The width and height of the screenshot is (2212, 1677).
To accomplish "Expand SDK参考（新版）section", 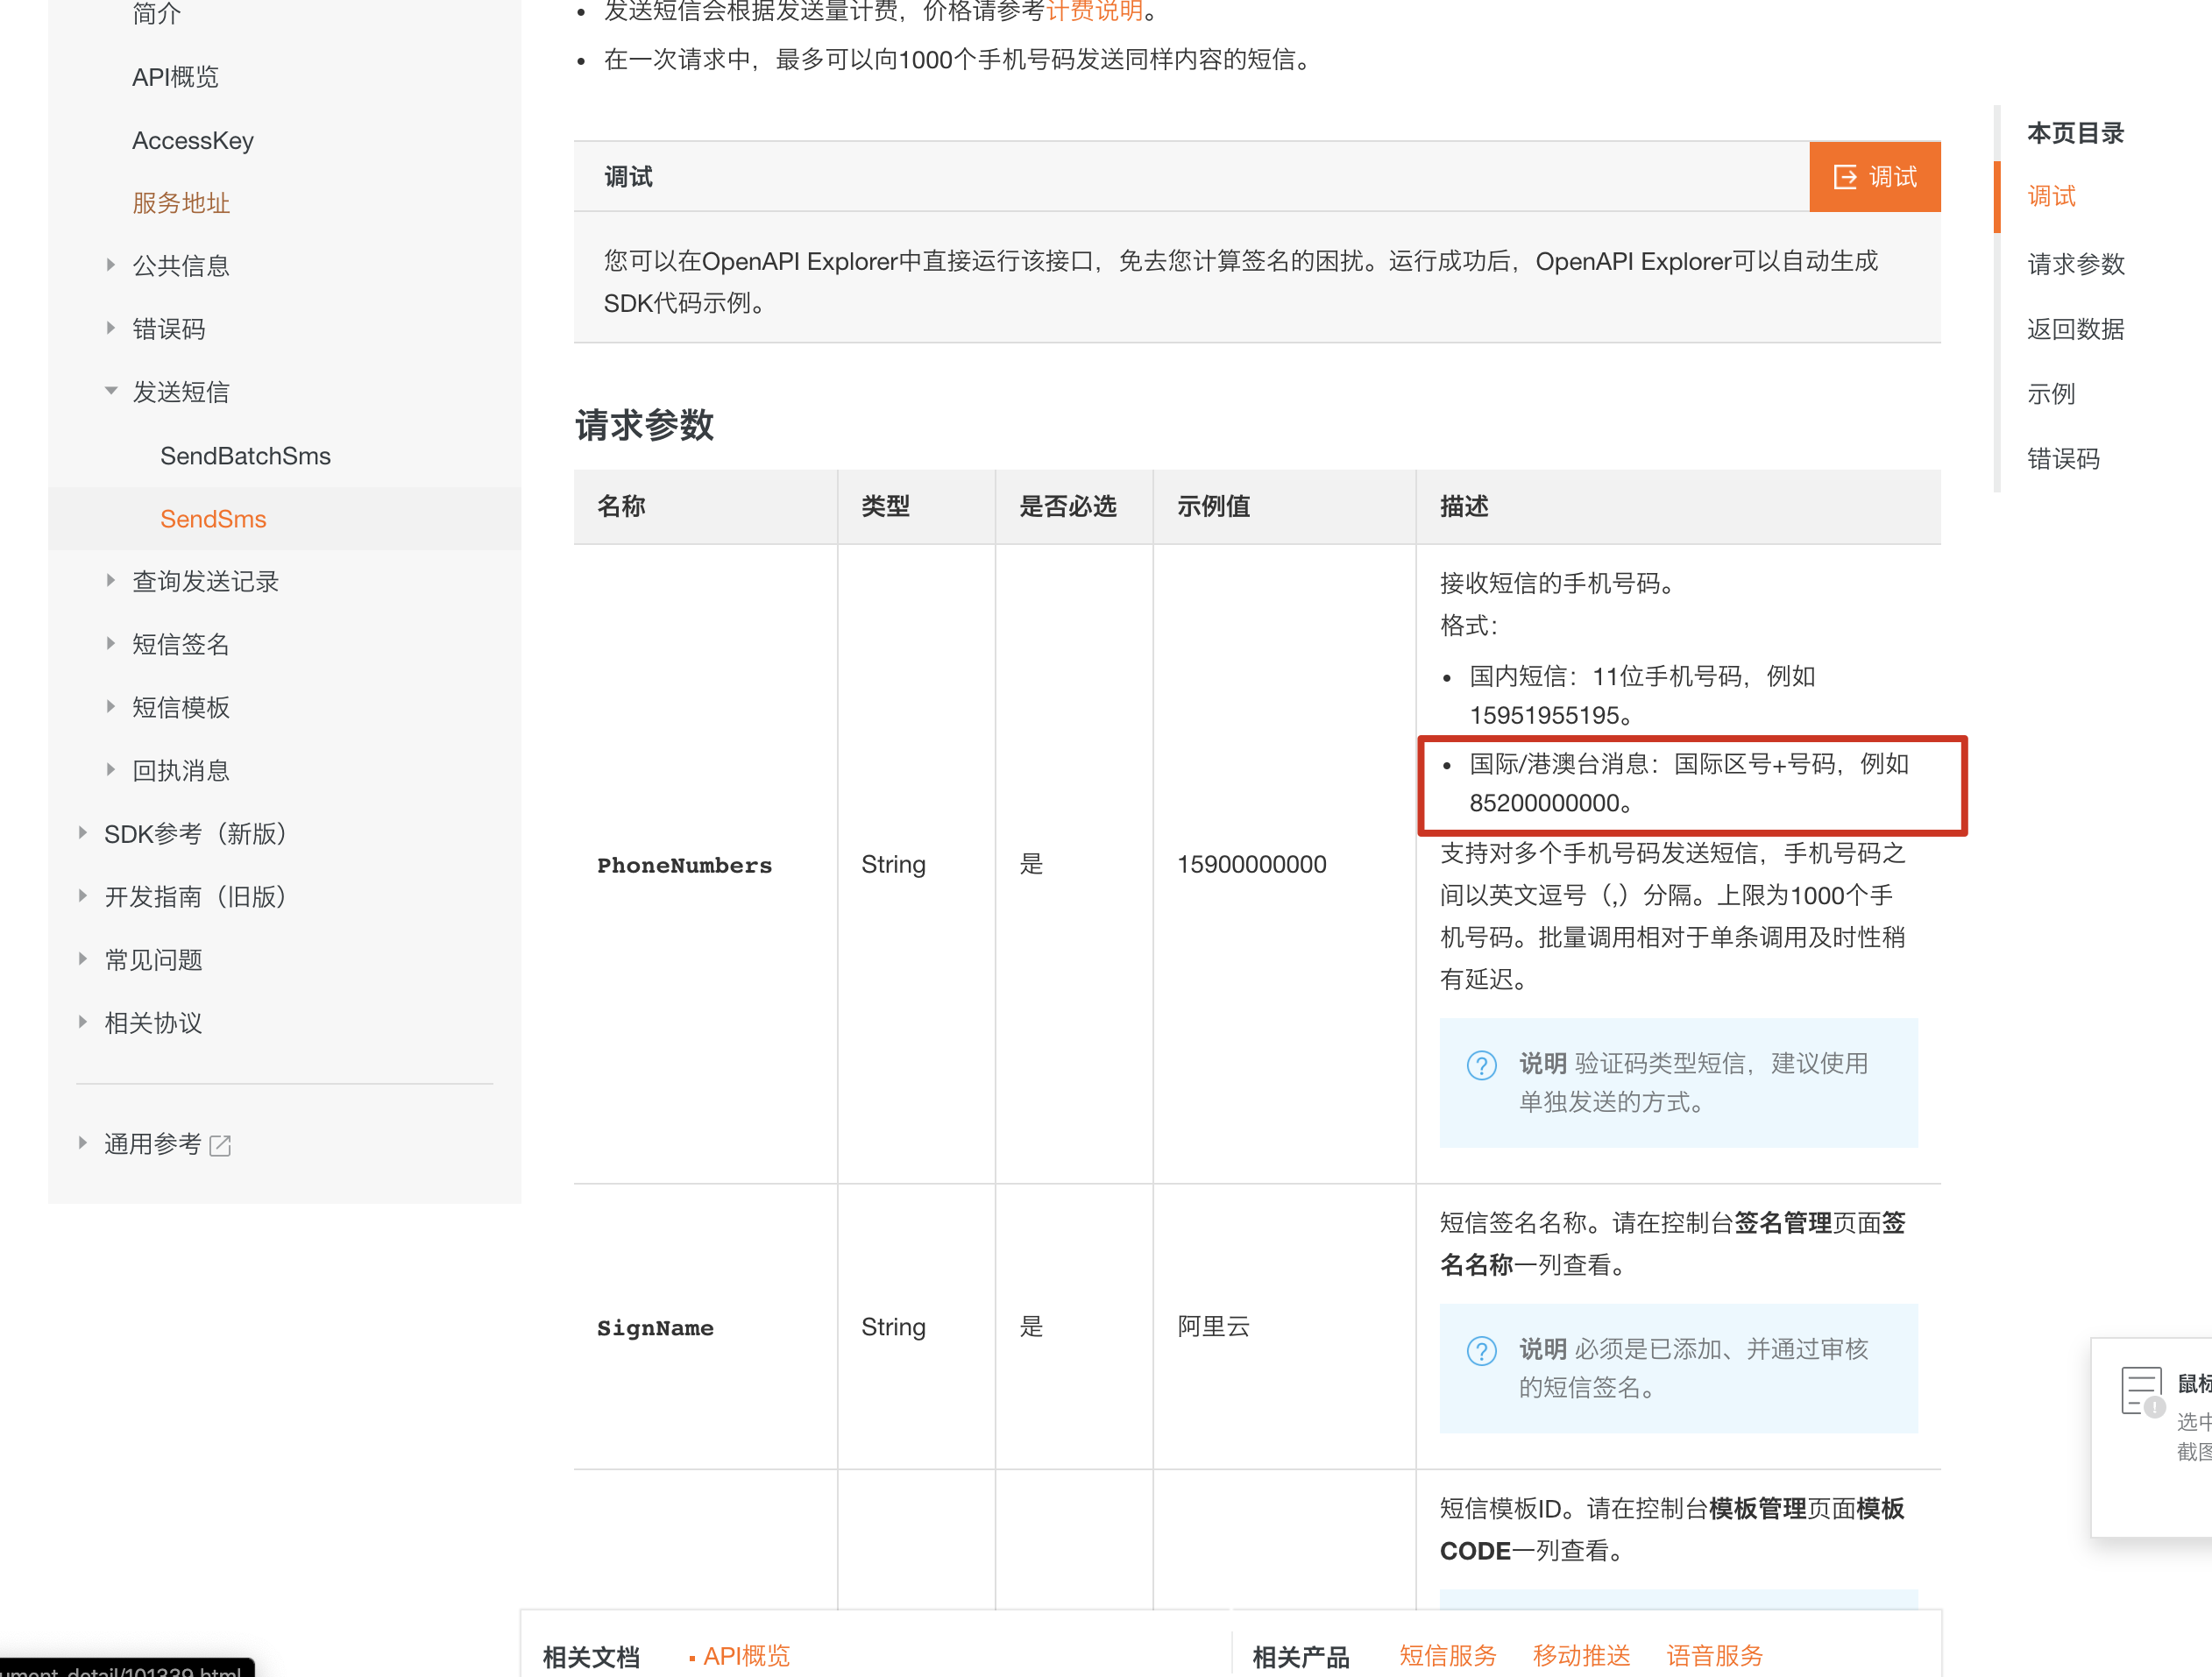I will [x=83, y=833].
